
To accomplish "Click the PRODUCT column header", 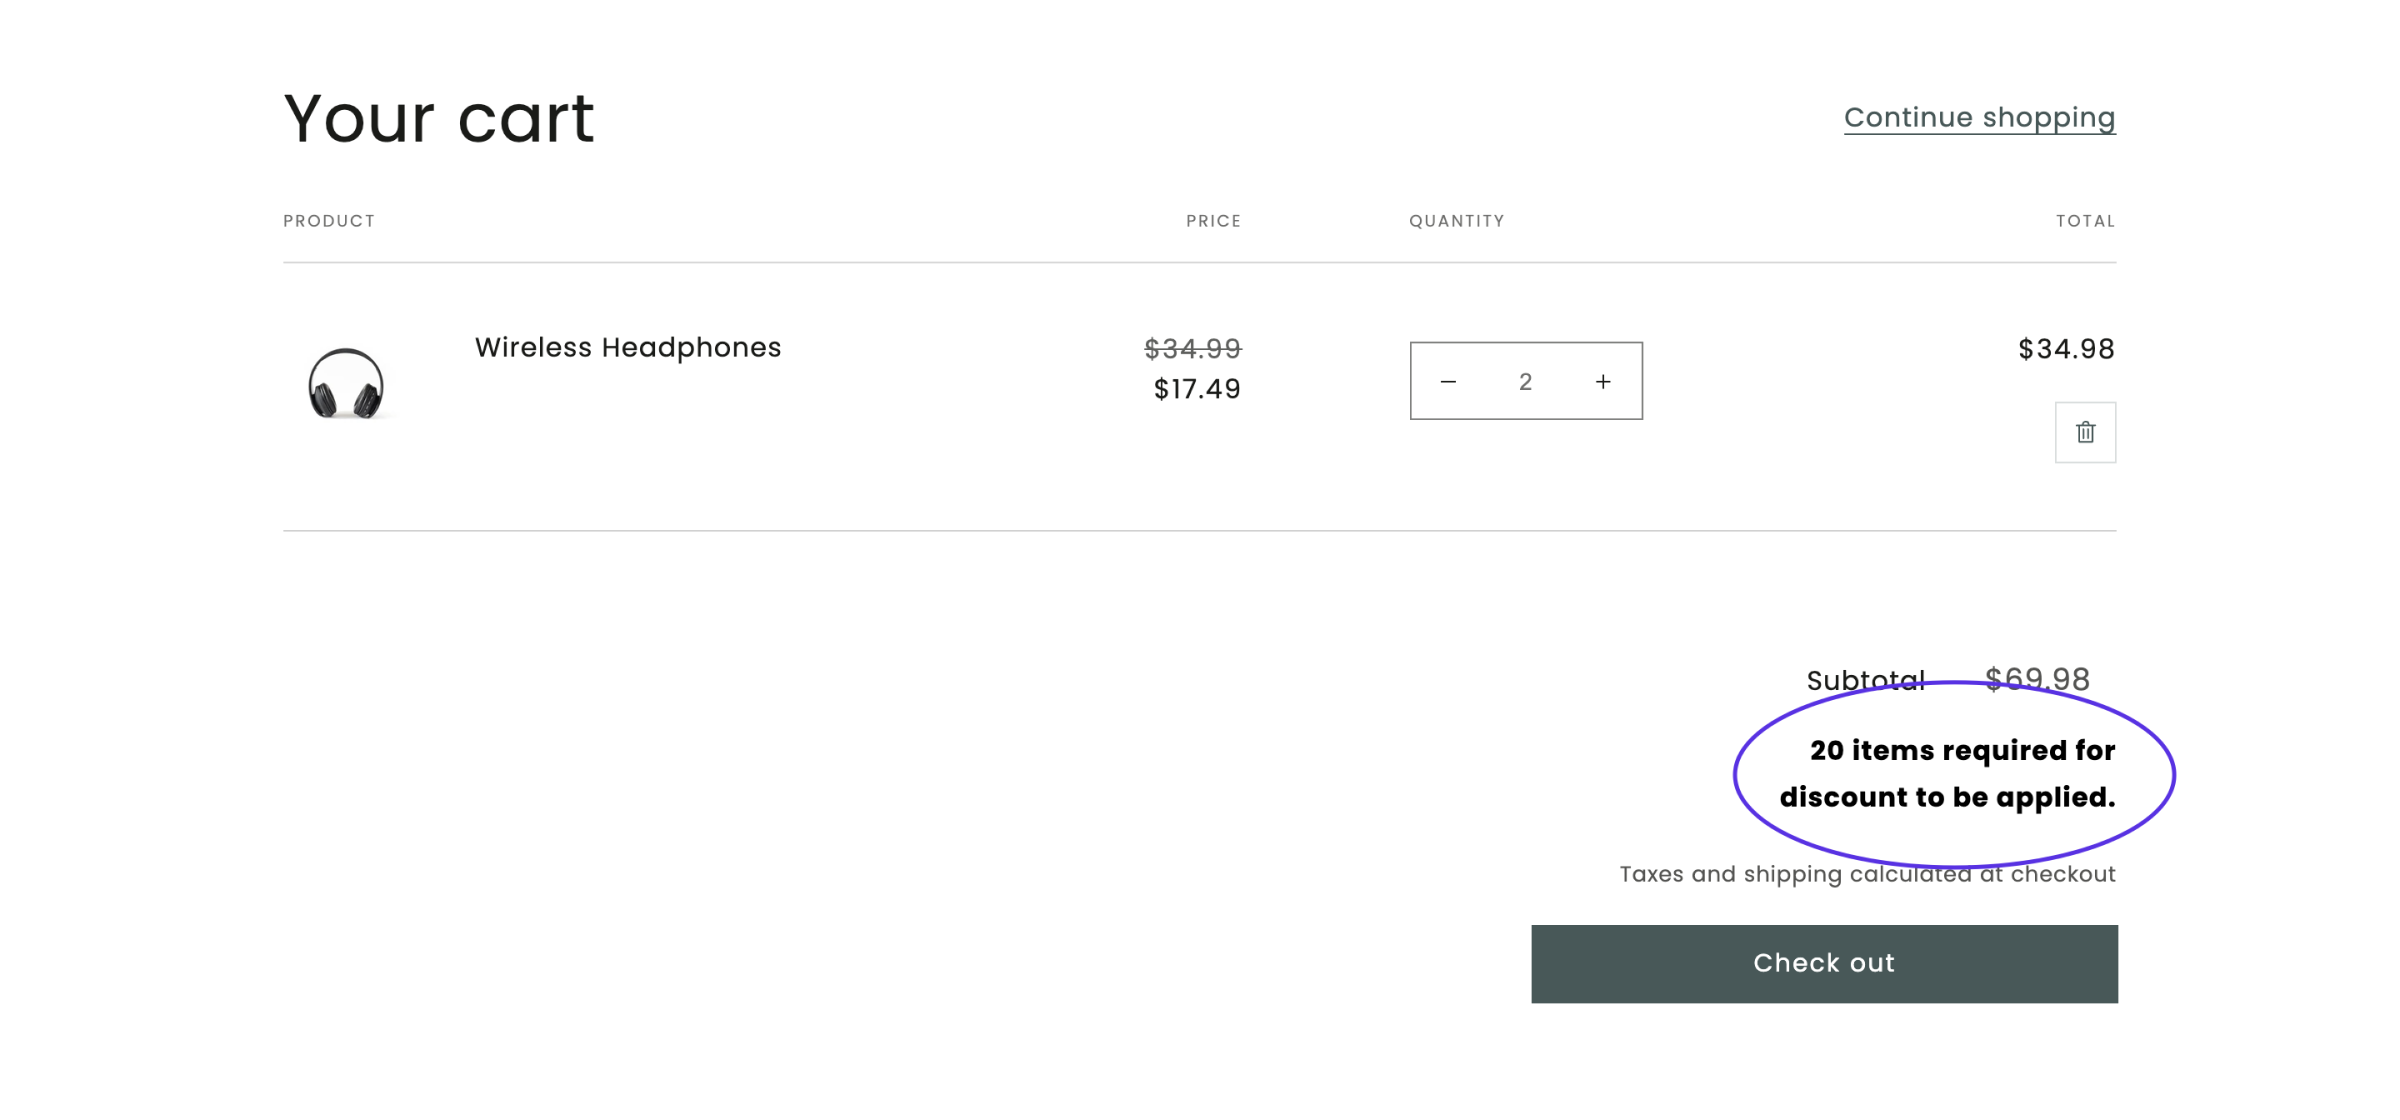I will click(329, 221).
